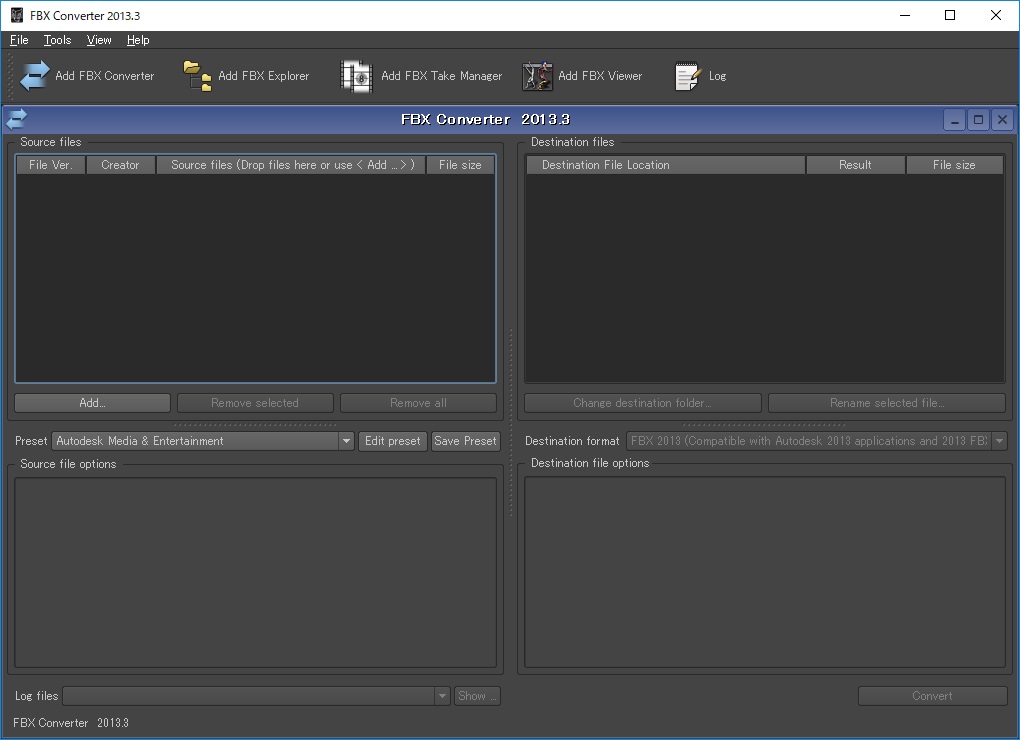The height and width of the screenshot is (740, 1020).
Task: Click File size header in Destination files
Action: 954,165
